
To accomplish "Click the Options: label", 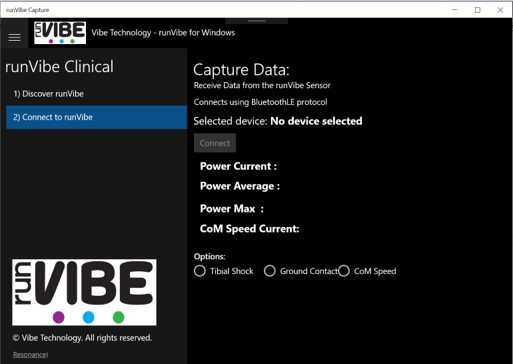I will (209, 256).
